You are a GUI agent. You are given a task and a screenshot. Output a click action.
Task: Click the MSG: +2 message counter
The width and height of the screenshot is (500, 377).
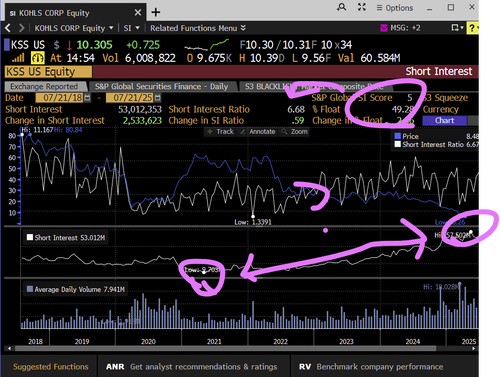405,28
